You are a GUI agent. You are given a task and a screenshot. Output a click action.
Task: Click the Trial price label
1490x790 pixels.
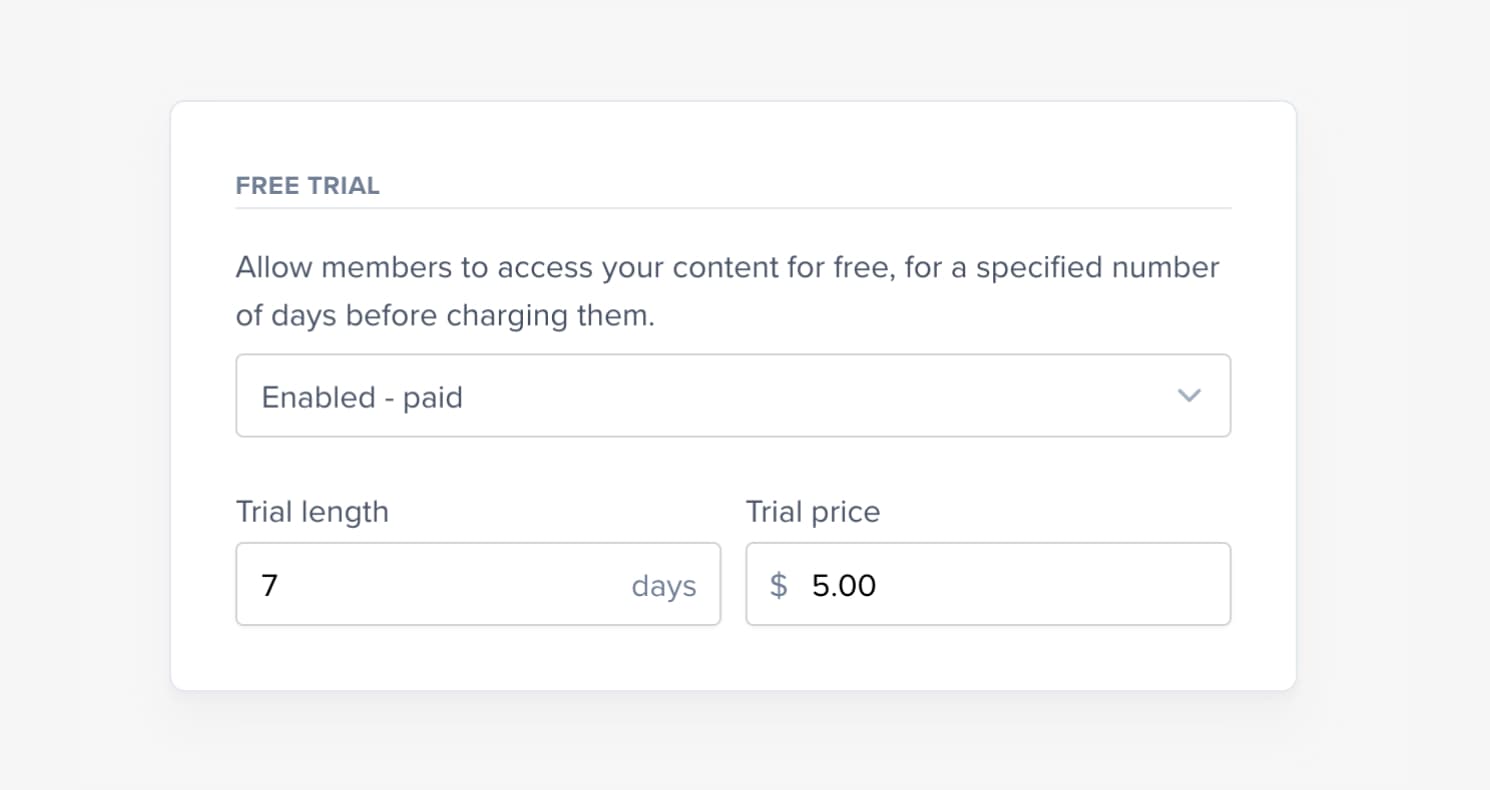pyautogui.click(x=812, y=511)
